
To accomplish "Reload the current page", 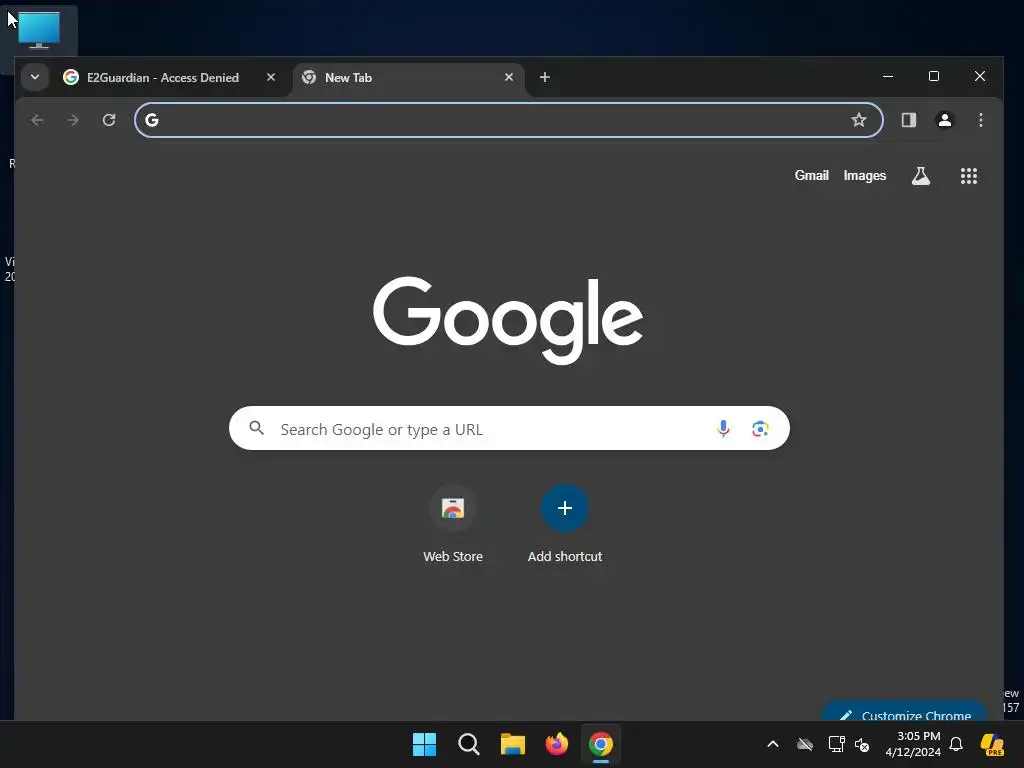I will pos(109,120).
